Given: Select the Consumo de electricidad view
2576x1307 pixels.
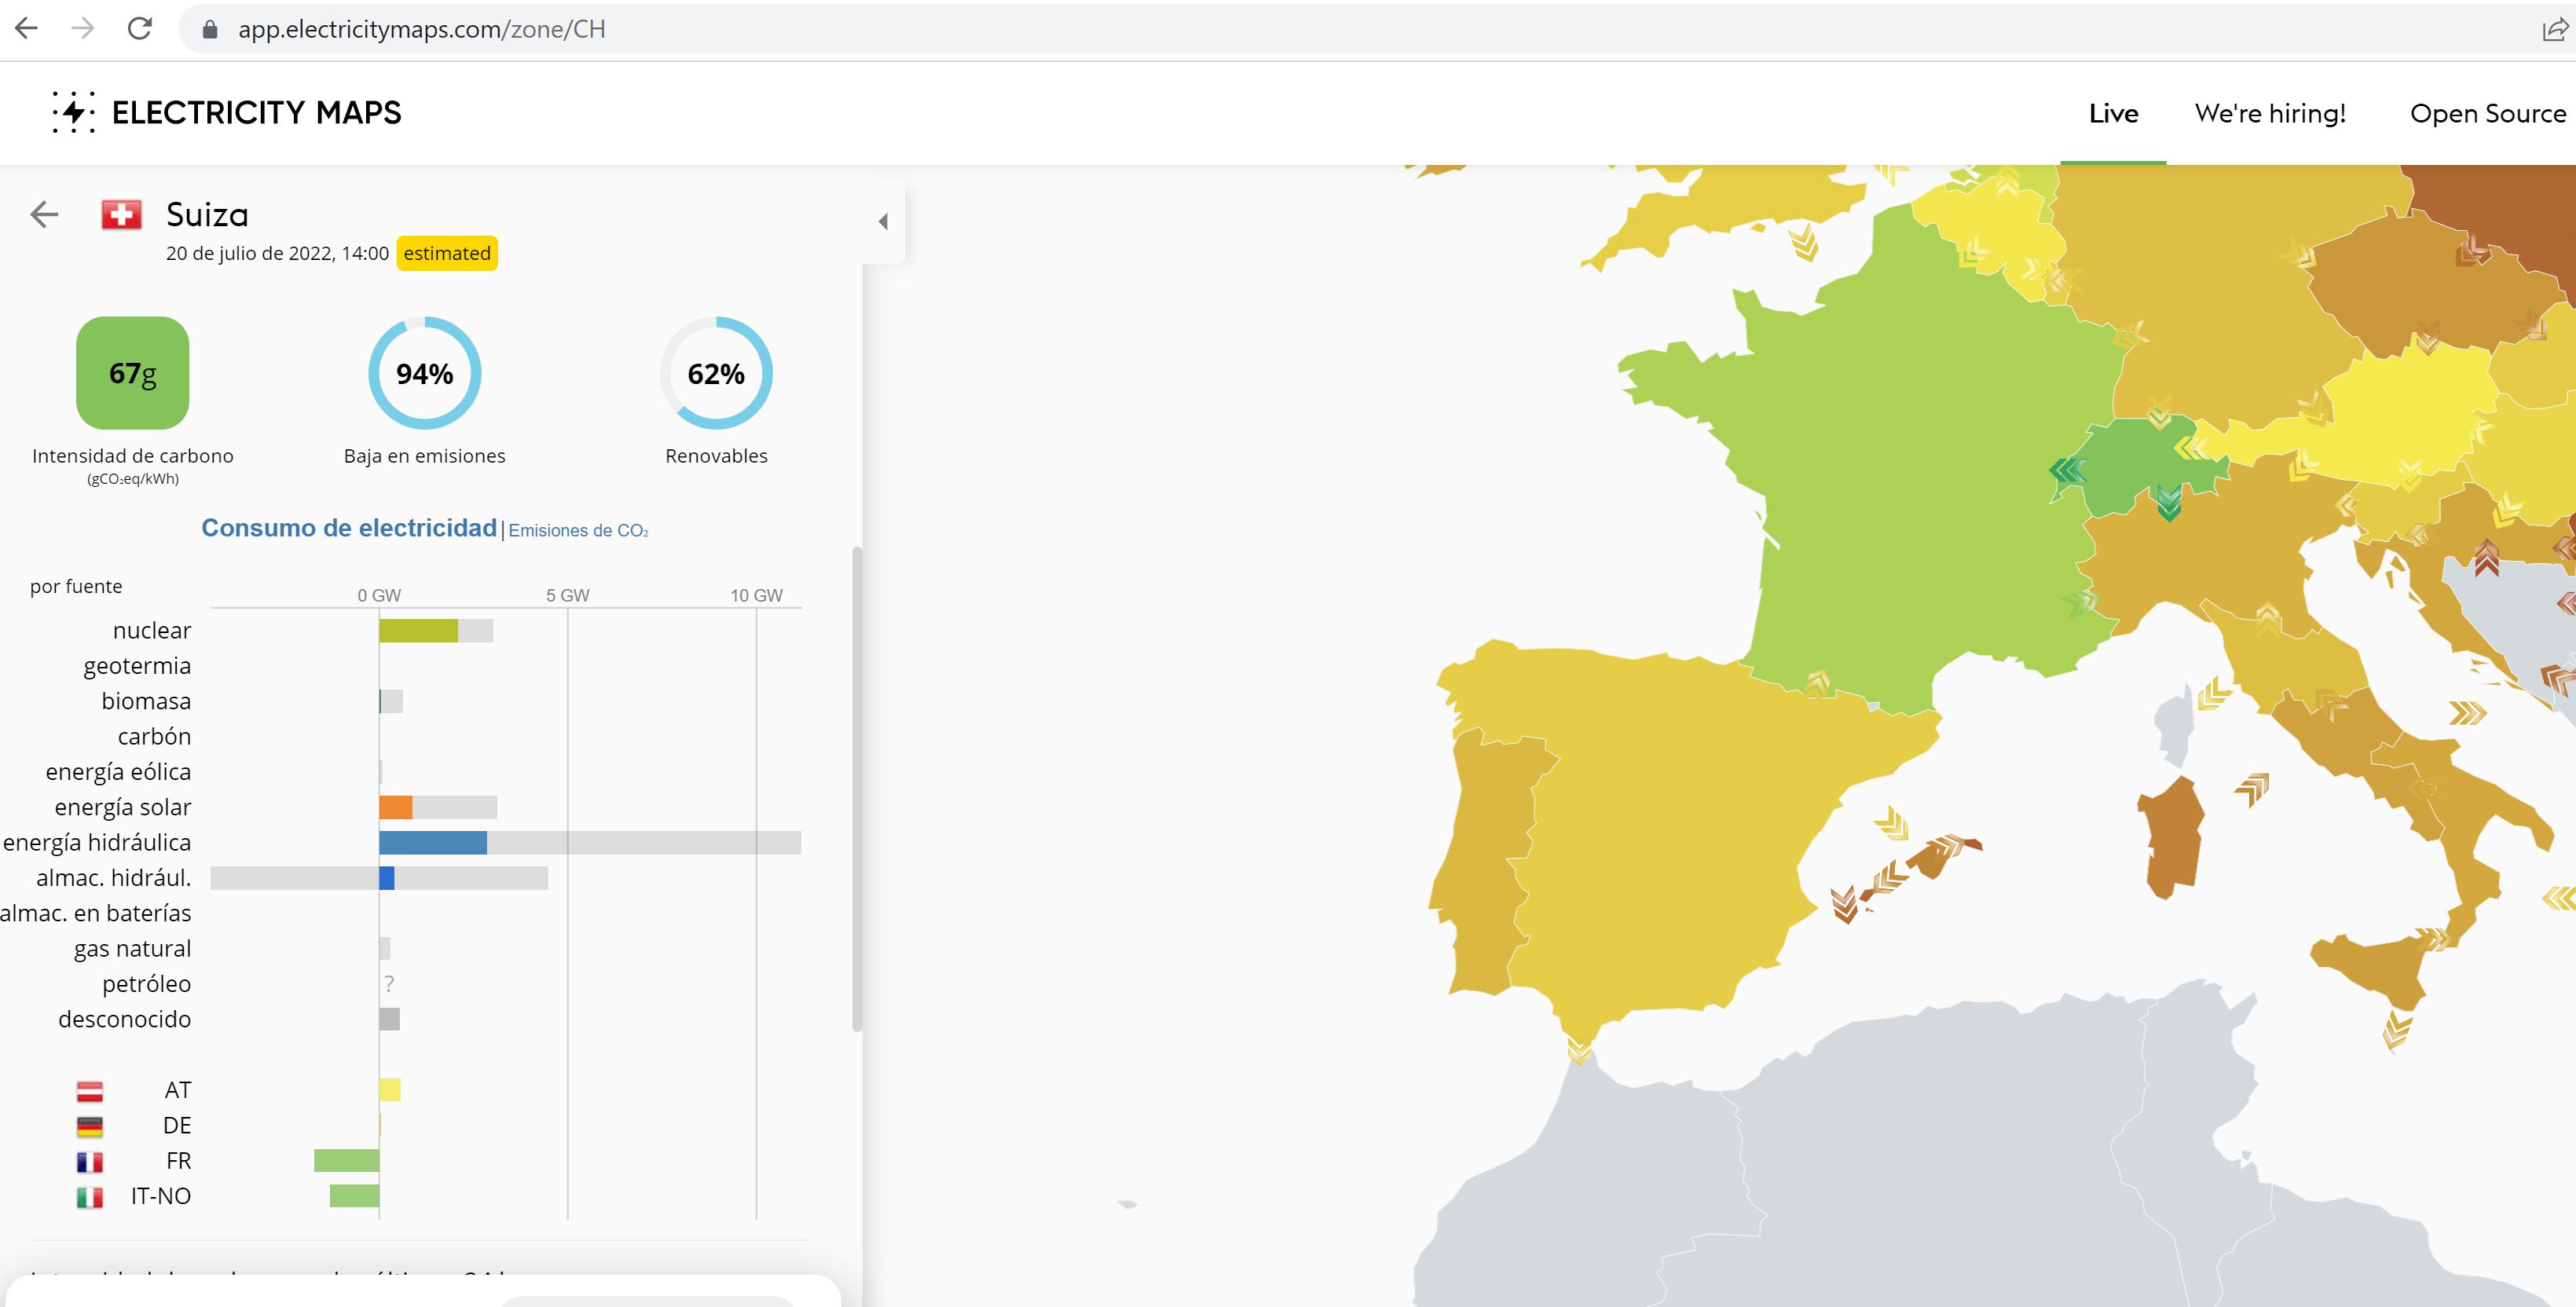Looking at the screenshot, I should pos(349,528).
